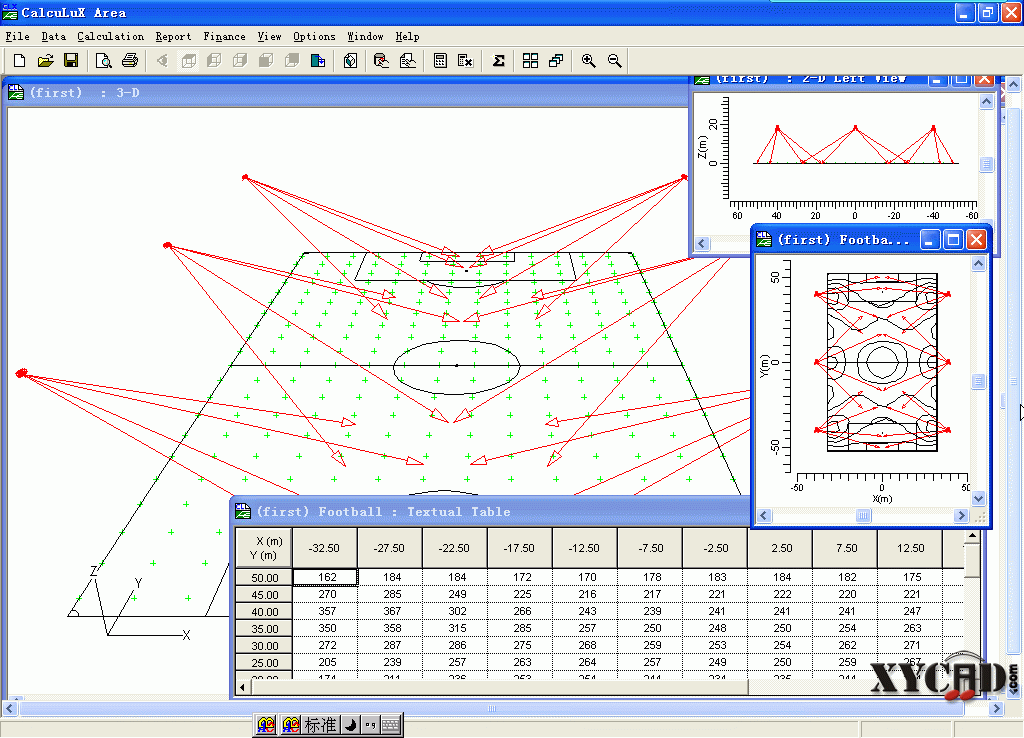Click main workspace horizontal scroll-left arrow

[9, 708]
